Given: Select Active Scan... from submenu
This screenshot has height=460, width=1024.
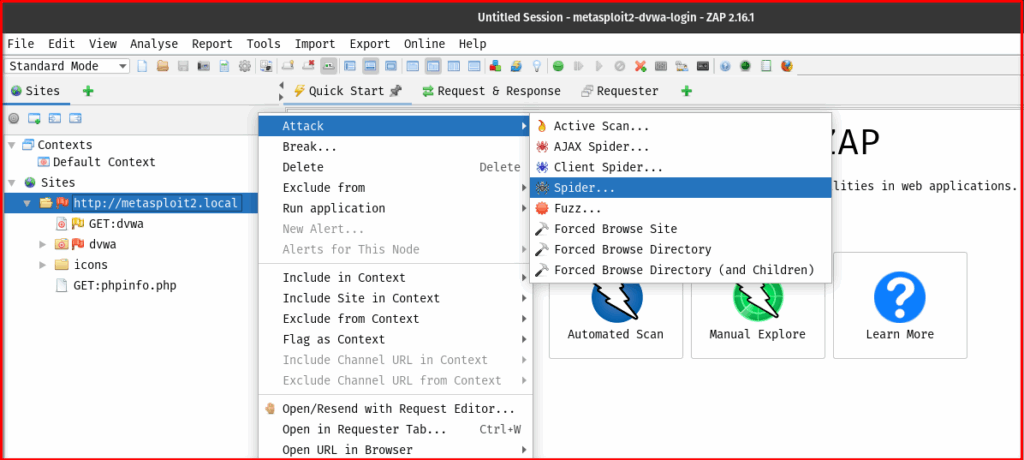Looking at the screenshot, I should [680, 126].
